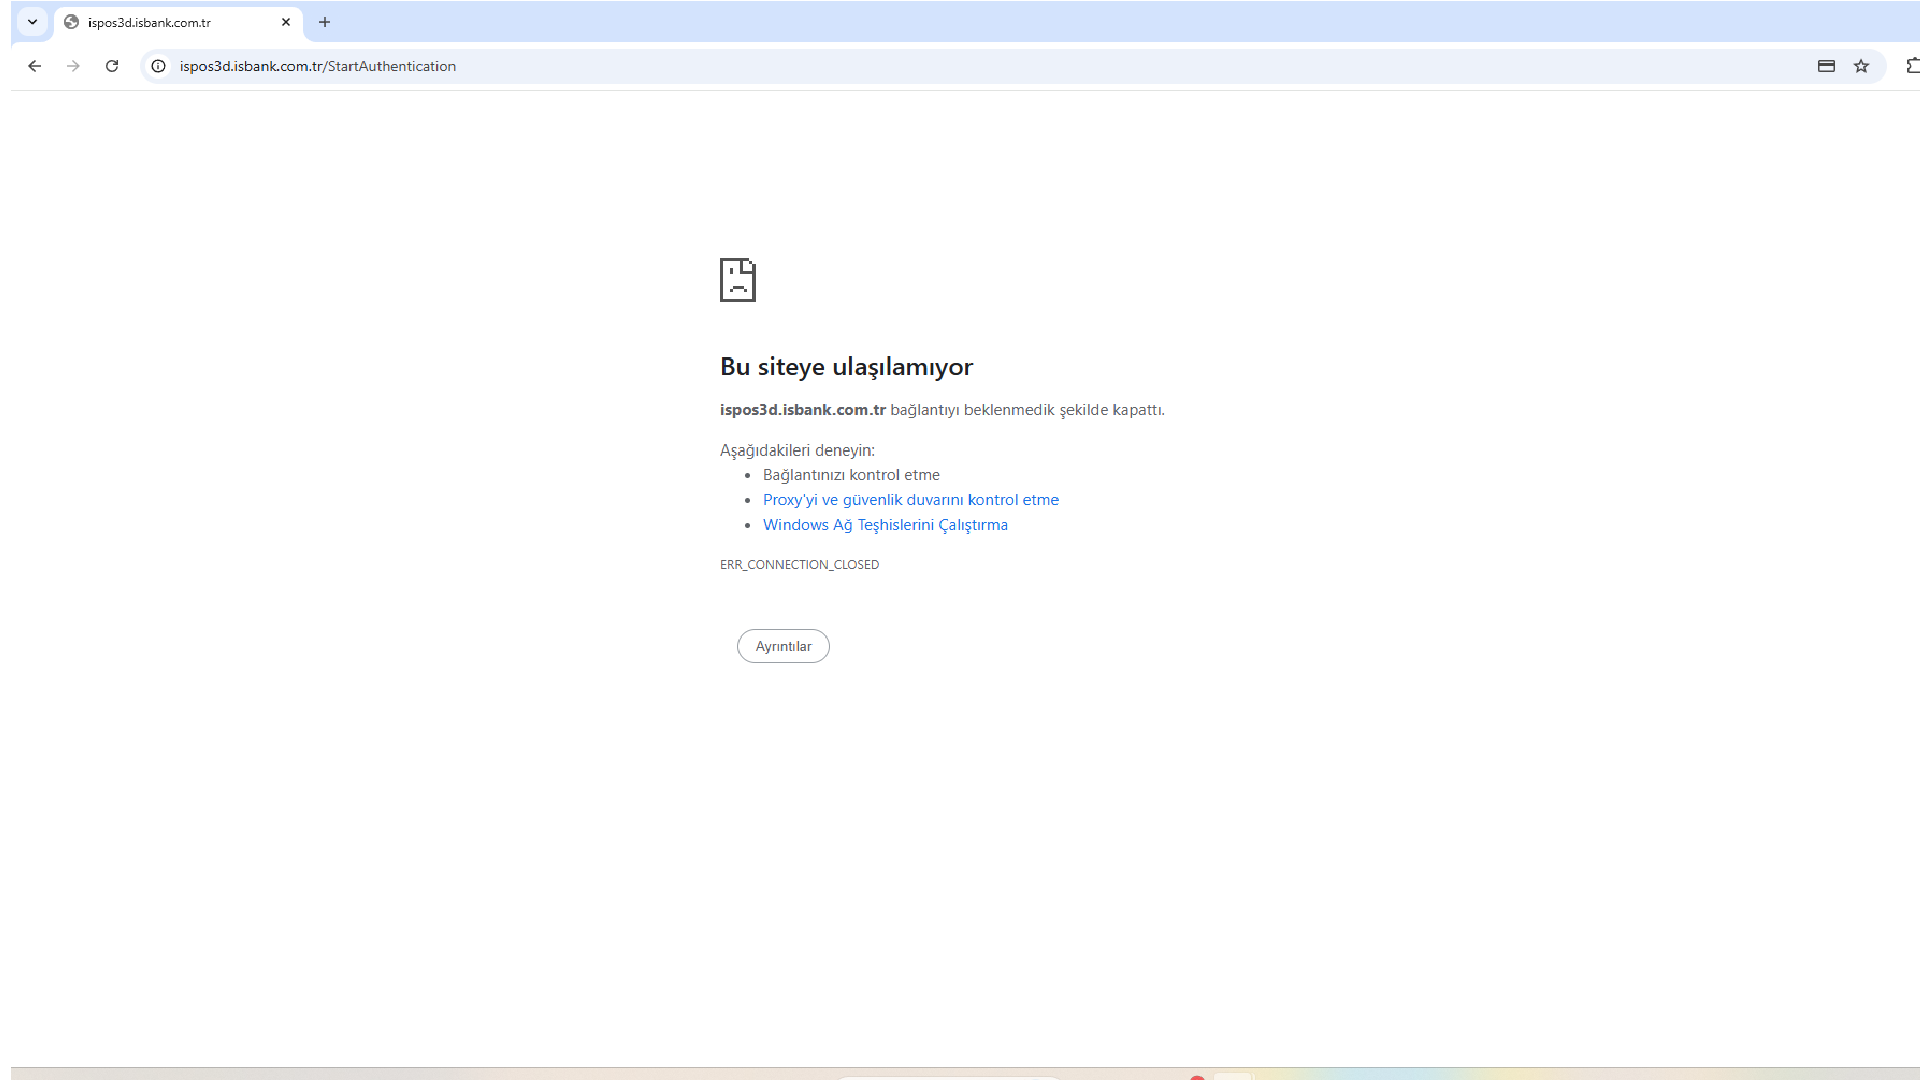Close the ispos3d.isbank.com.tr tab
This screenshot has width=1920, height=1080.
click(286, 22)
